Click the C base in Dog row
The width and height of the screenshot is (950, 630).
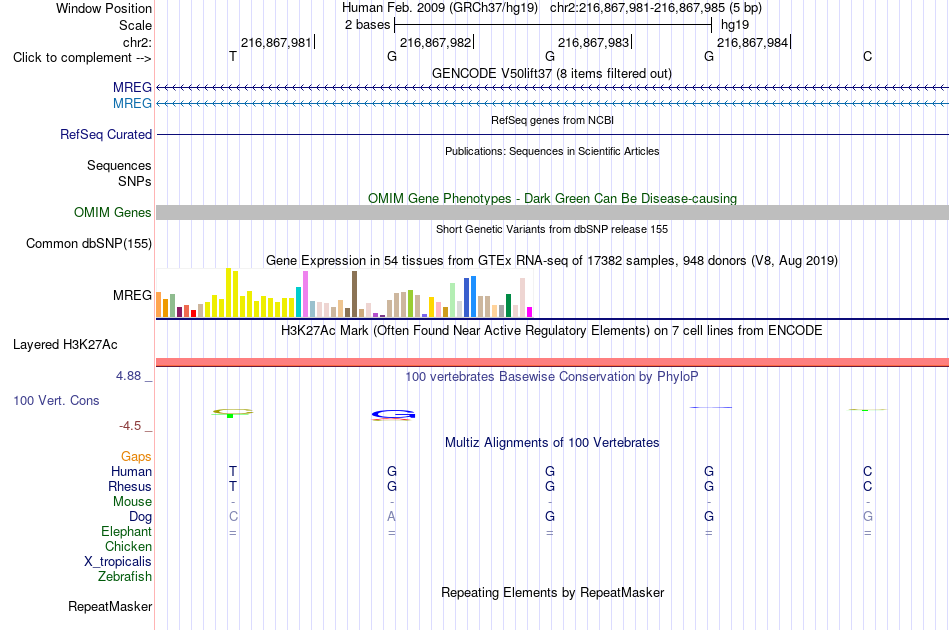click(233, 517)
